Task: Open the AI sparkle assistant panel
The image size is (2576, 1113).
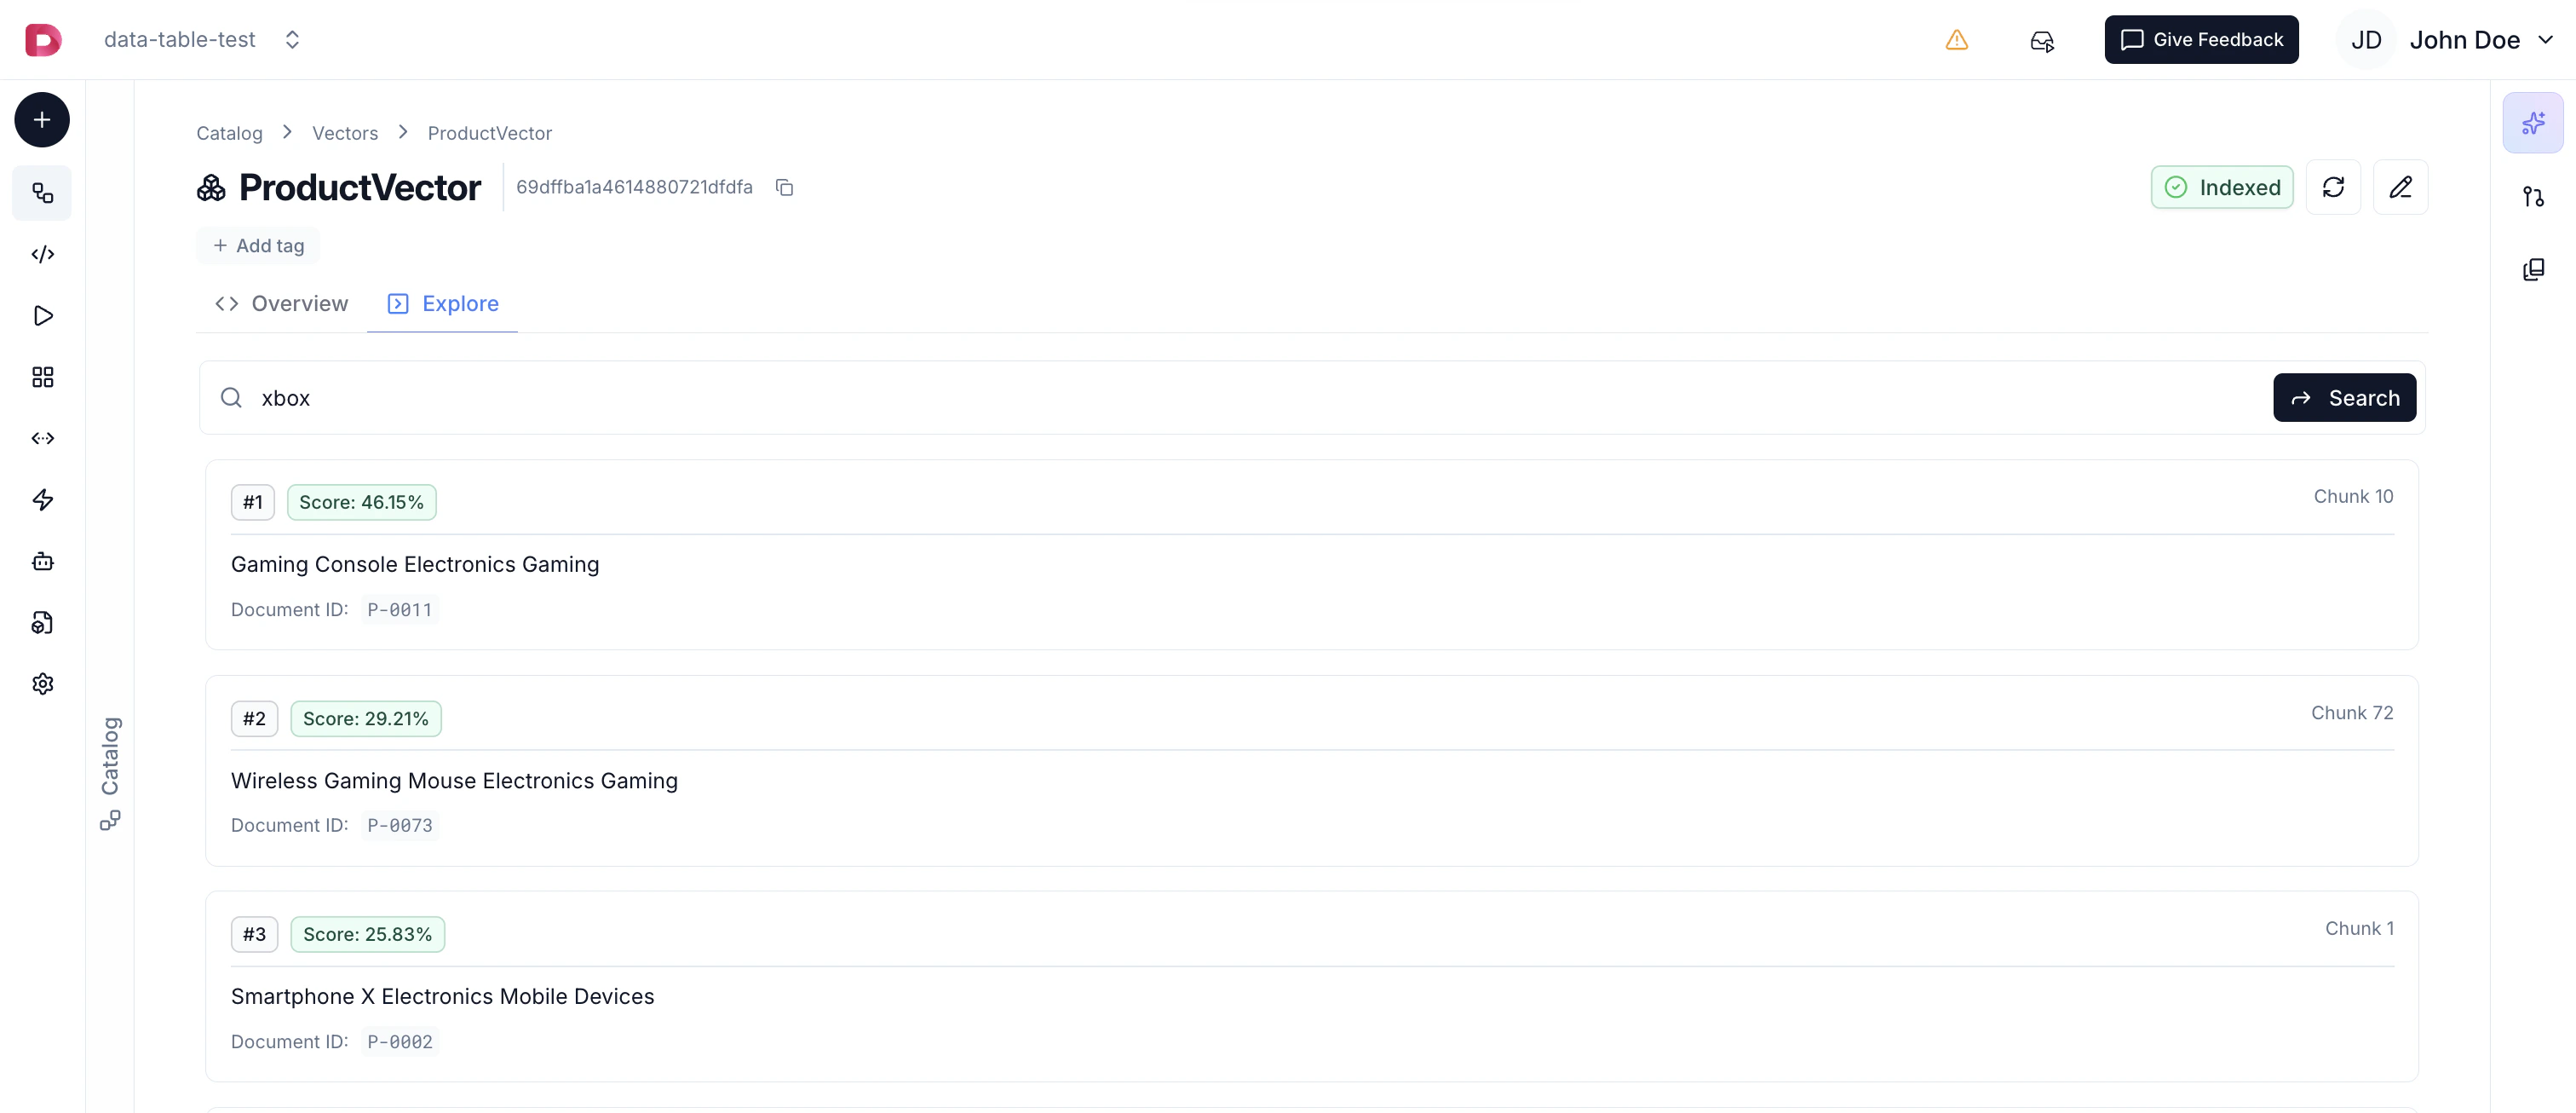Action: point(2533,123)
